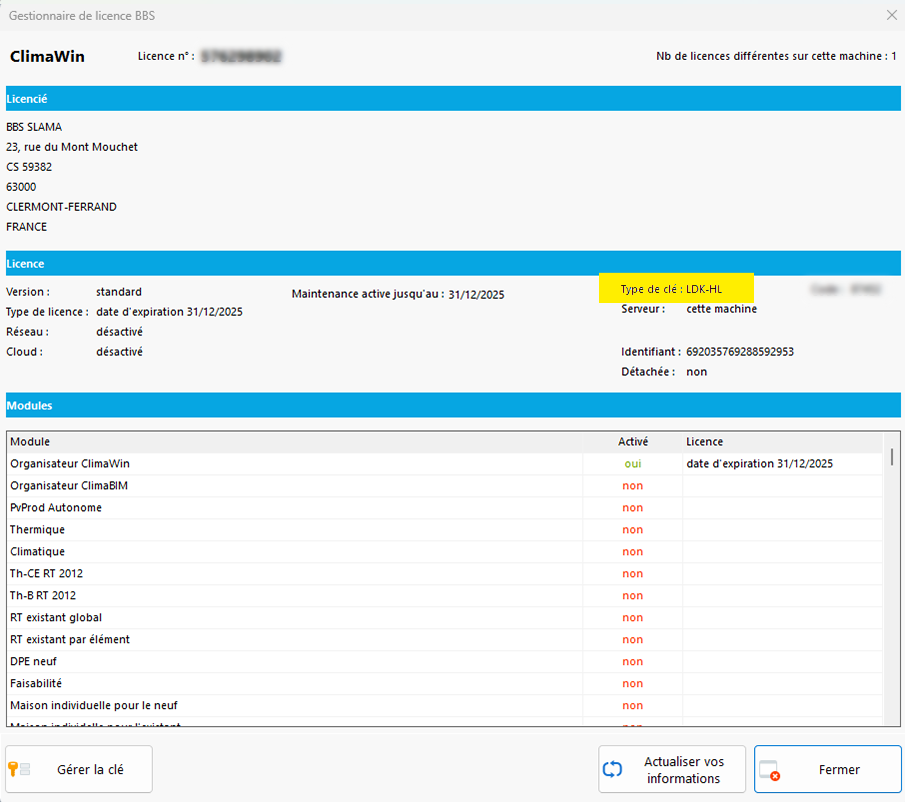The image size is (905, 802).
Task: Click the Réseau 'désactivé' value
Action: coord(119,331)
